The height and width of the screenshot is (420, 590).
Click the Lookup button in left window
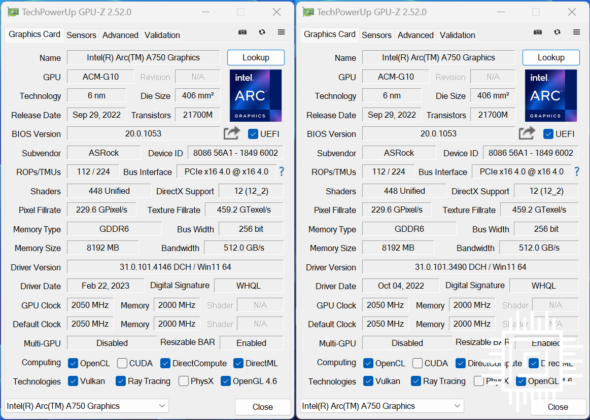(x=256, y=58)
